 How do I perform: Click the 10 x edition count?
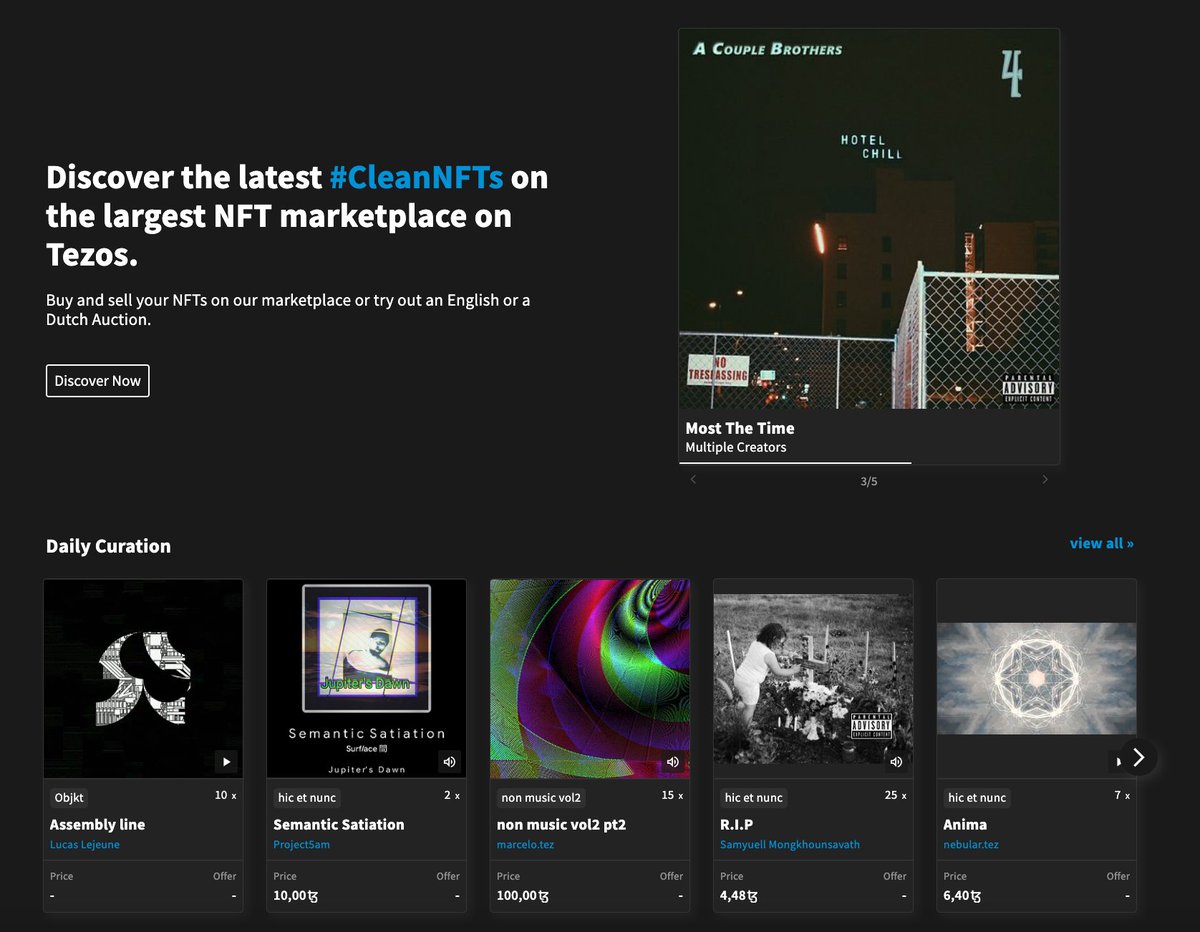(x=226, y=796)
